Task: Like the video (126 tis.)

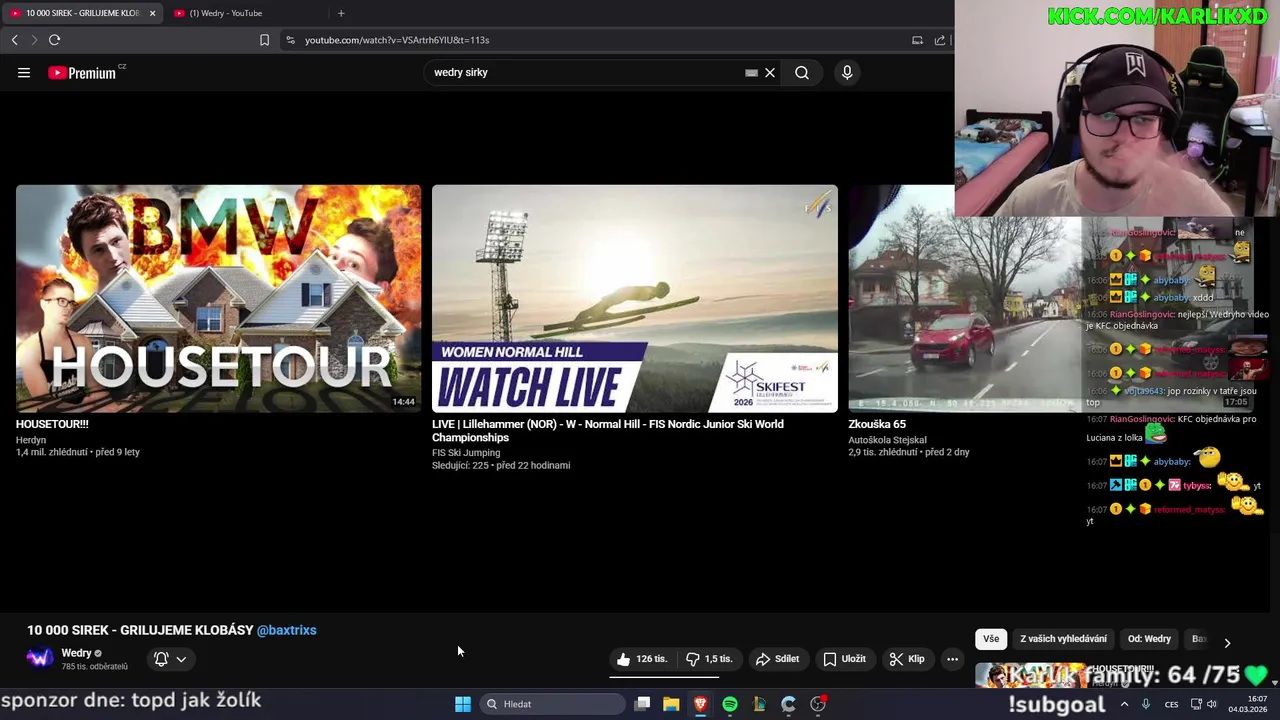Action: click(x=642, y=659)
